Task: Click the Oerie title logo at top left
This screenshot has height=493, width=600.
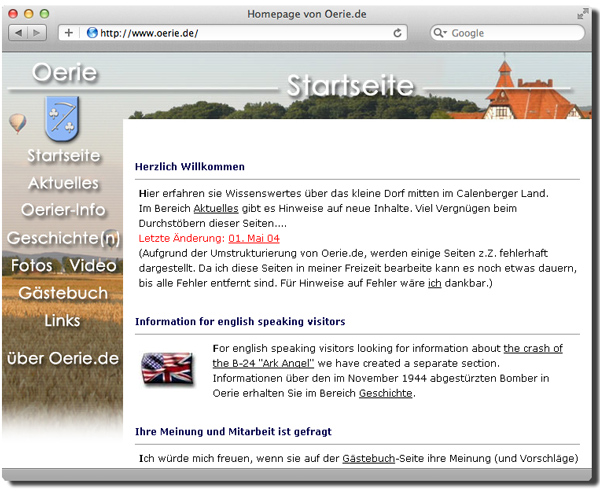Action: [x=65, y=72]
